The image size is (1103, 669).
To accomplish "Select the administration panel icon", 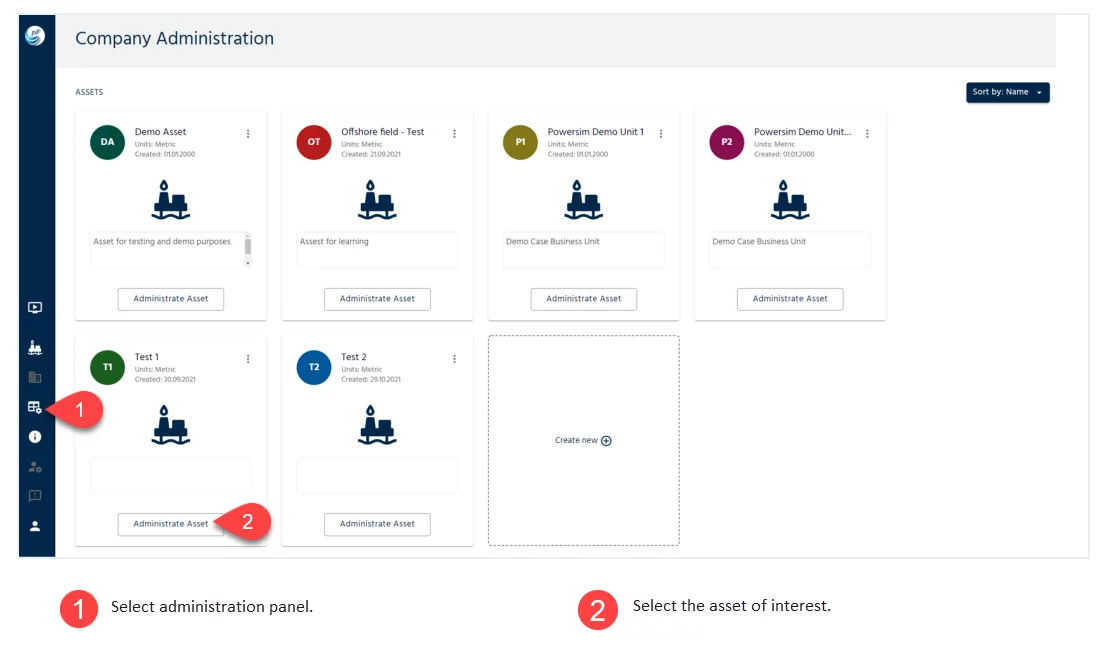I will [x=34, y=407].
